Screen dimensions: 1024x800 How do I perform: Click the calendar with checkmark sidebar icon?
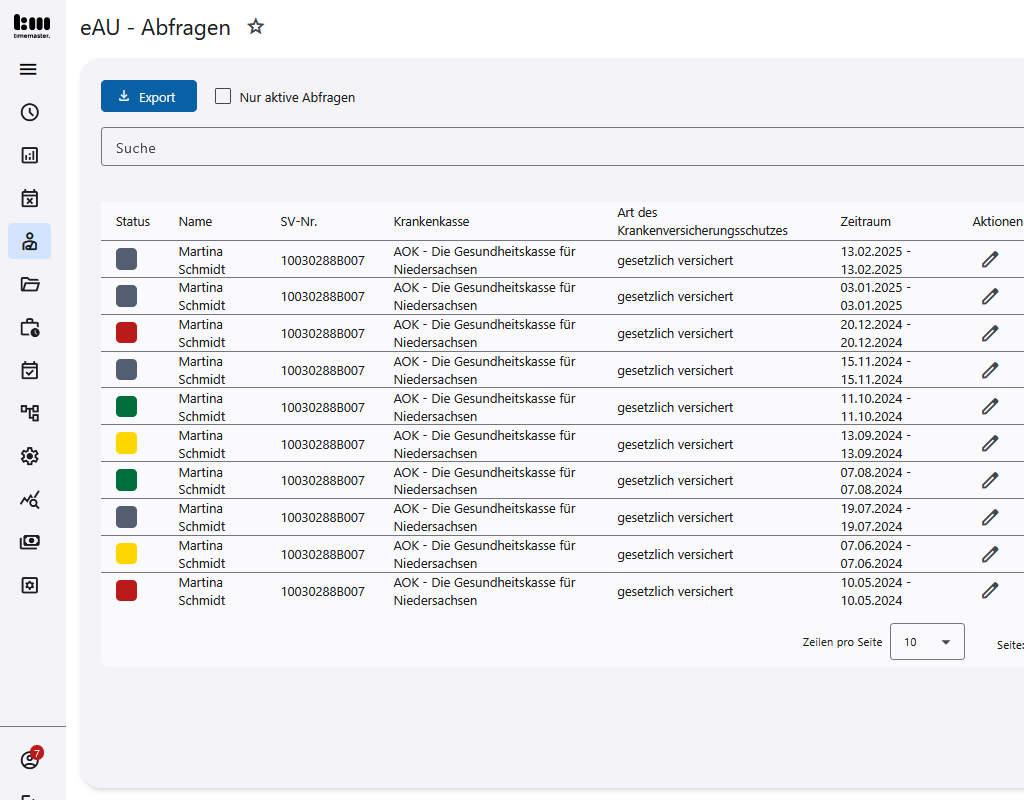(29, 370)
